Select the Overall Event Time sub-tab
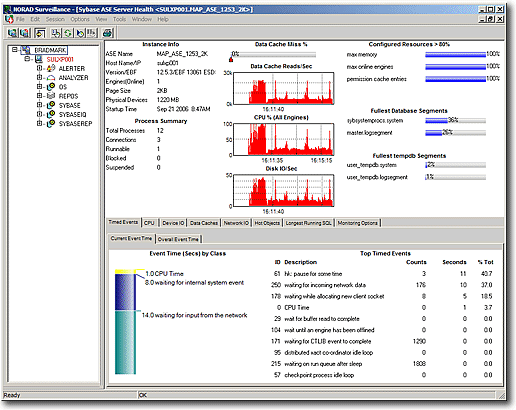 coord(178,239)
